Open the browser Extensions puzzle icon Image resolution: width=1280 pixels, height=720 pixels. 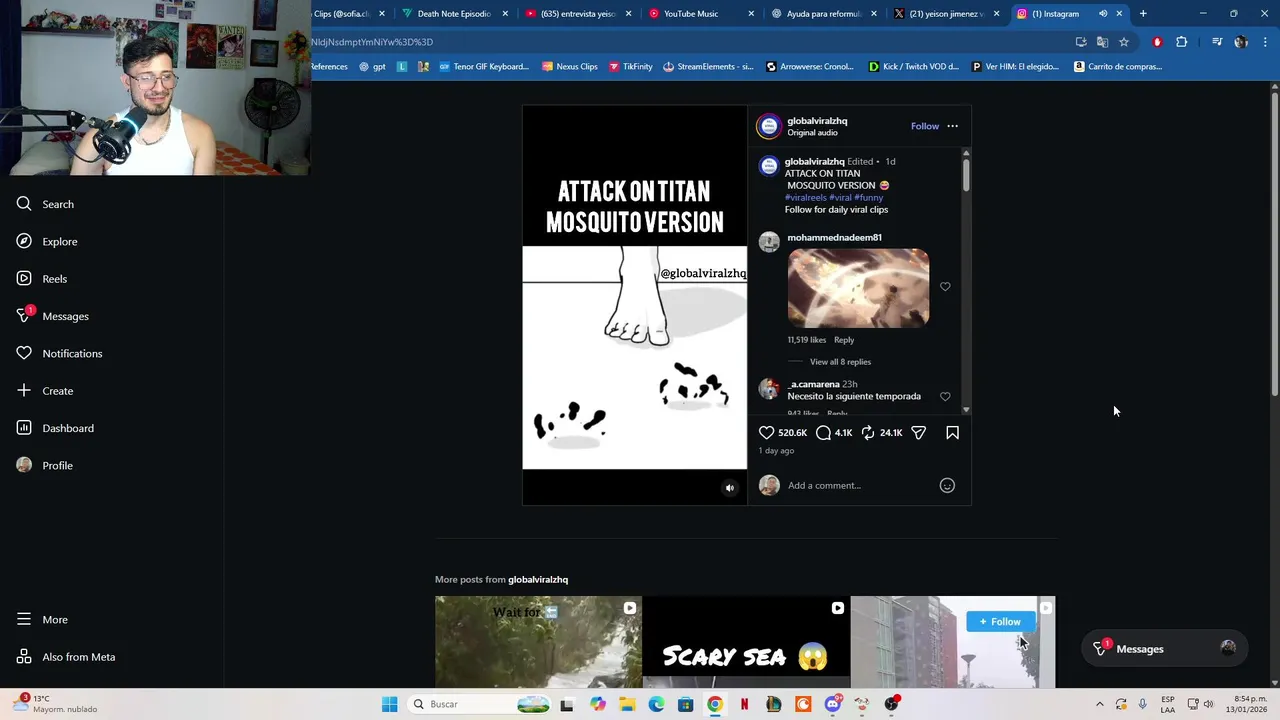[1182, 42]
